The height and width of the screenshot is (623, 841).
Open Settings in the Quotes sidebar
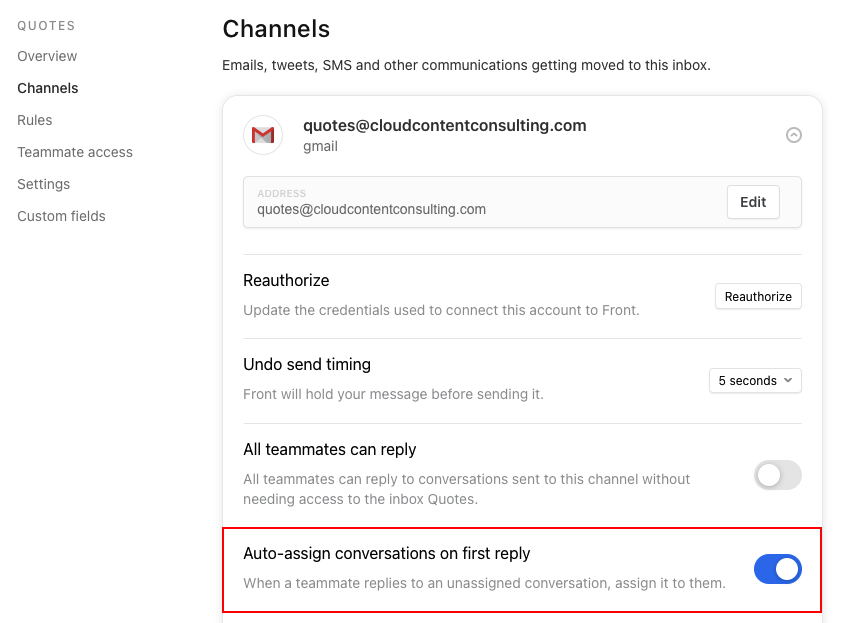43,184
